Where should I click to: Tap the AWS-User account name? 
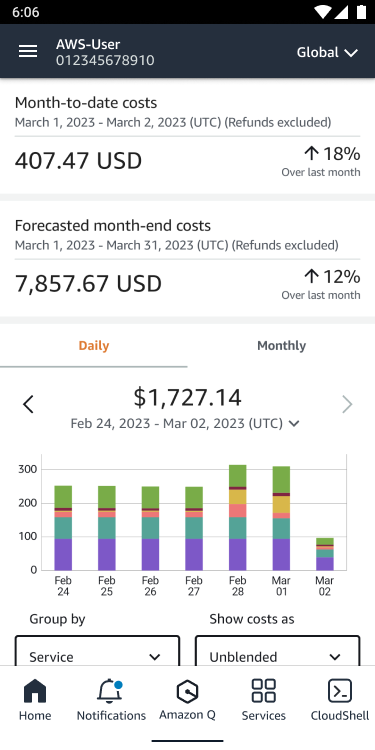point(88,44)
